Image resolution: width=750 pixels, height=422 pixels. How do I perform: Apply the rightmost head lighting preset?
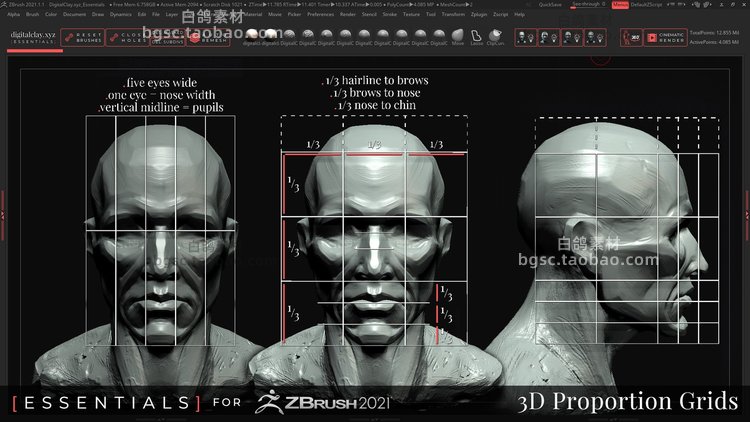pos(595,37)
